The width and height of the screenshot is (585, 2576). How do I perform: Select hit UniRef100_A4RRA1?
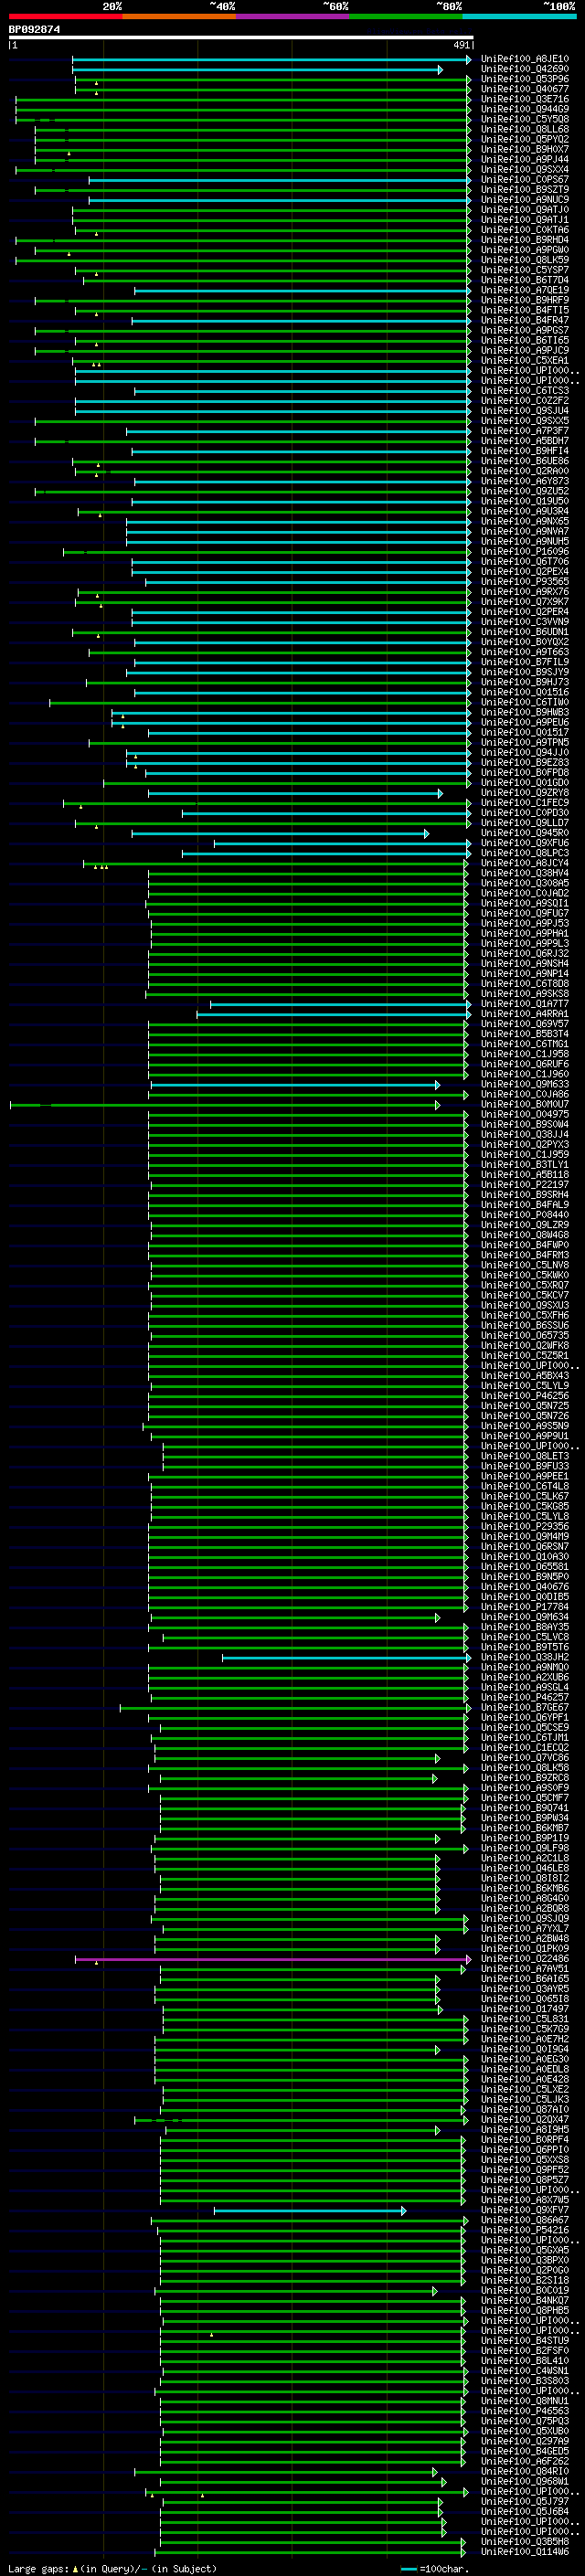[x=525, y=1014]
